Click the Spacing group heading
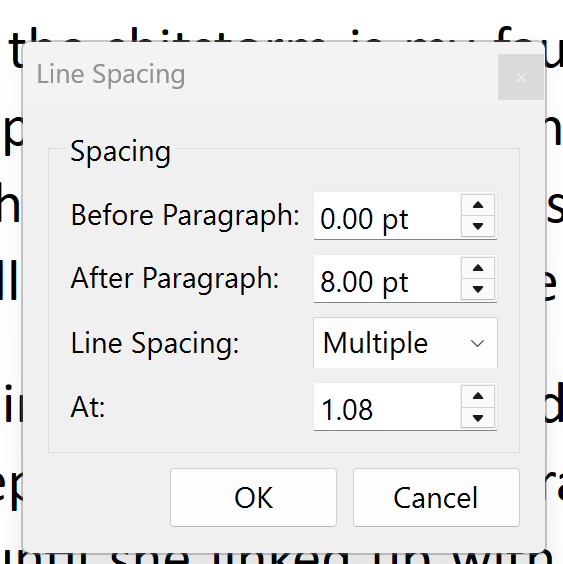Screen dimensions: 563x564 pos(121,152)
